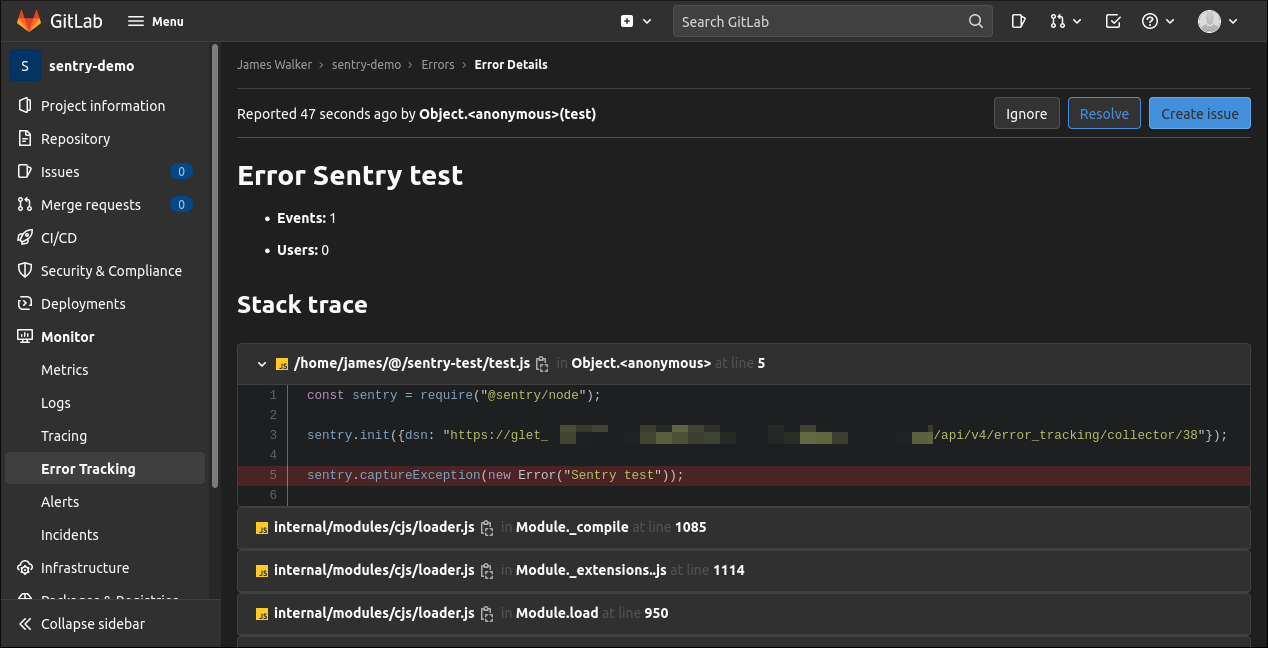Open sentry-demo project title in sidebar
The image size is (1268, 648).
[91, 66]
